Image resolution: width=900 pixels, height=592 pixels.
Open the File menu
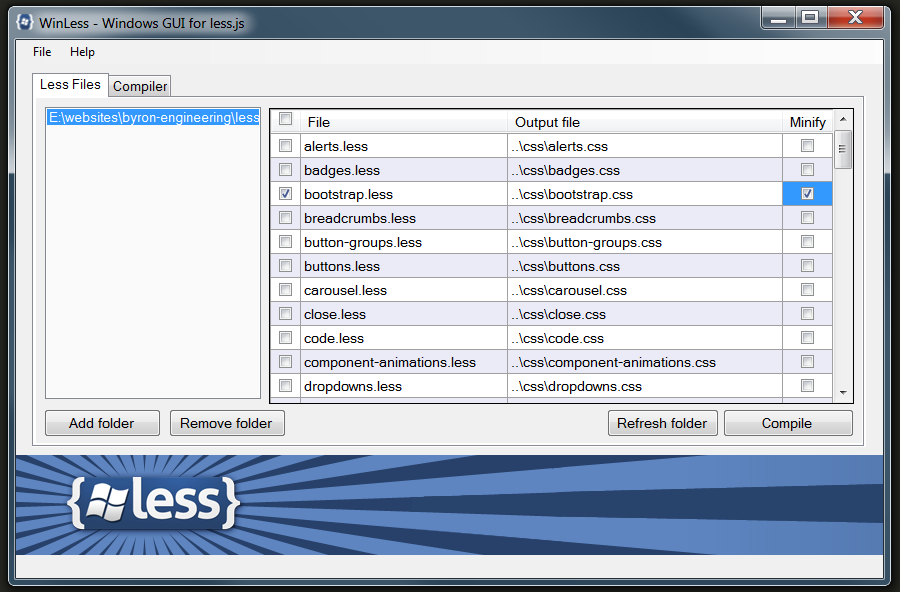pyautogui.click(x=42, y=52)
